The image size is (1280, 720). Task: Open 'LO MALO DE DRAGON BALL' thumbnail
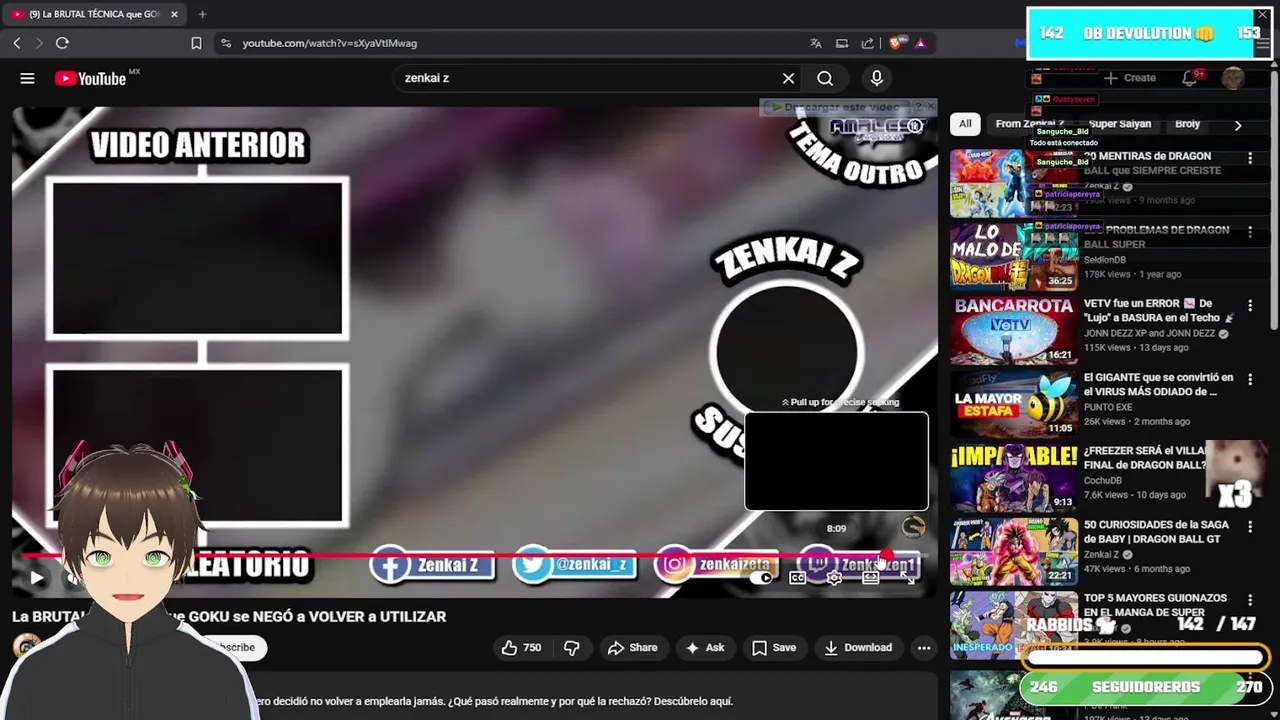pyautogui.click(x=1013, y=256)
